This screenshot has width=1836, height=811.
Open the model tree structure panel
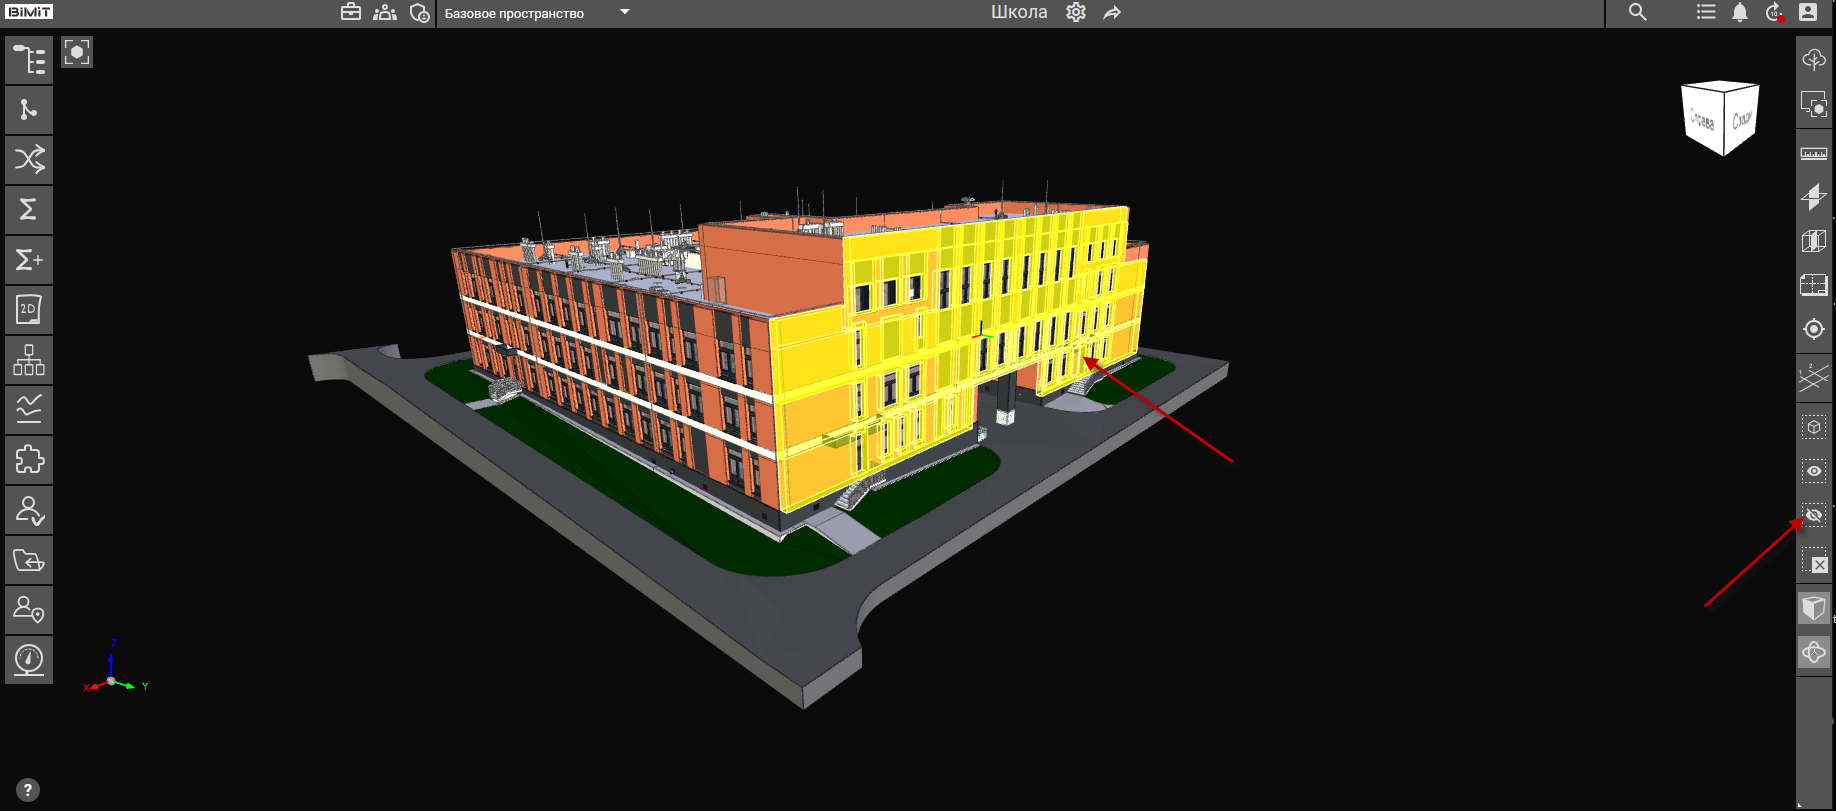[x=29, y=60]
